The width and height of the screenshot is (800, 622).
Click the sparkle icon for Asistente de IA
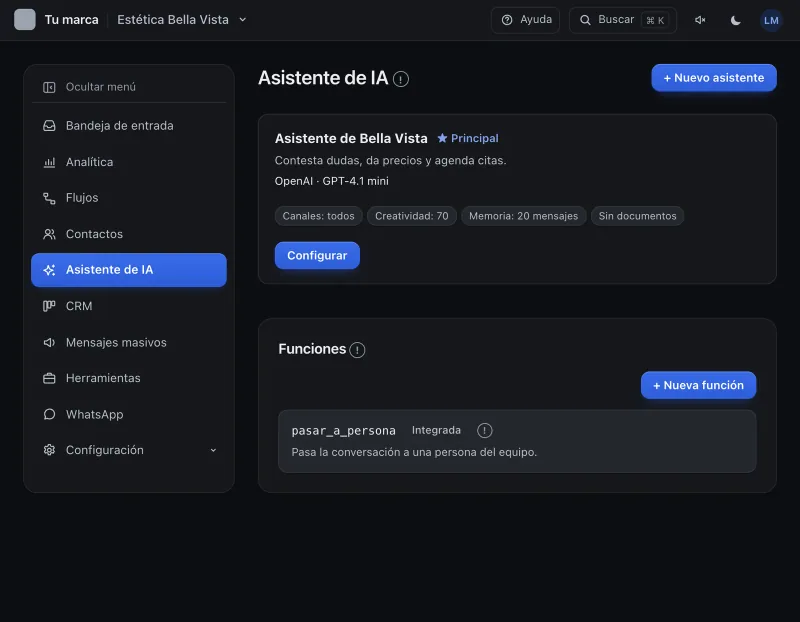pyautogui.click(x=49, y=270)
